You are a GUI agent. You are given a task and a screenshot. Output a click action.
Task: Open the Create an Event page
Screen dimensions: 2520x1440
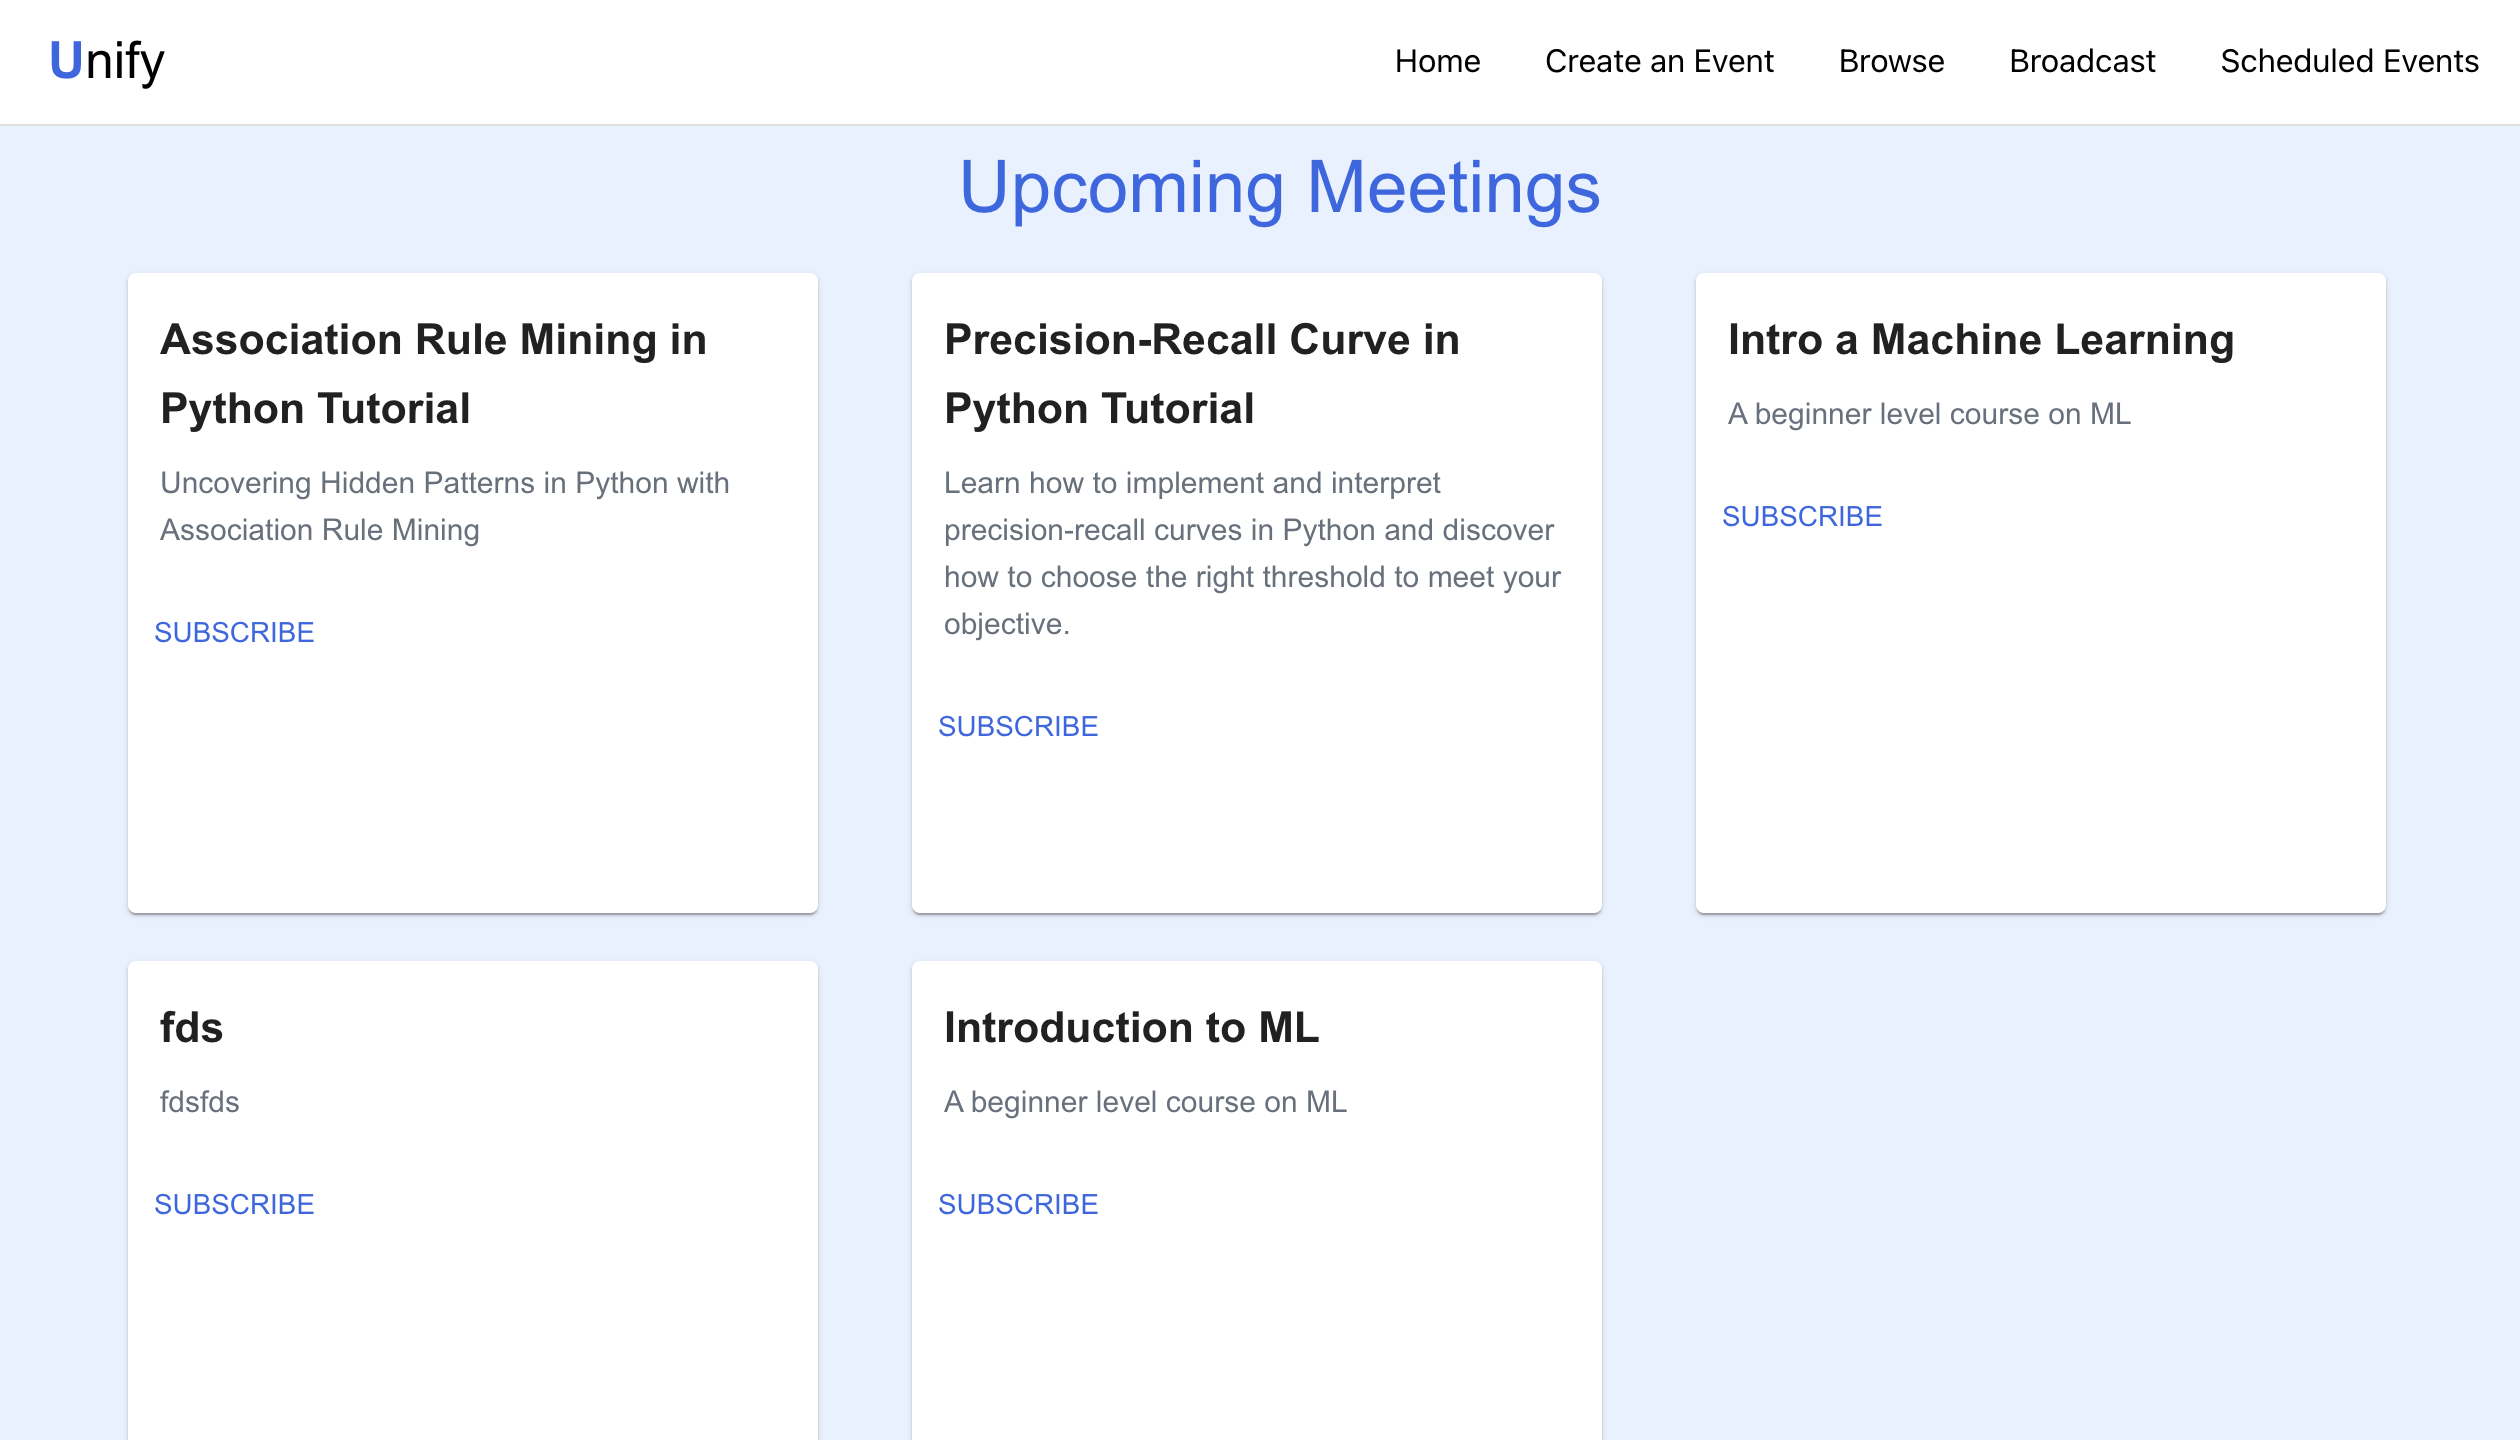point(1659,61)
